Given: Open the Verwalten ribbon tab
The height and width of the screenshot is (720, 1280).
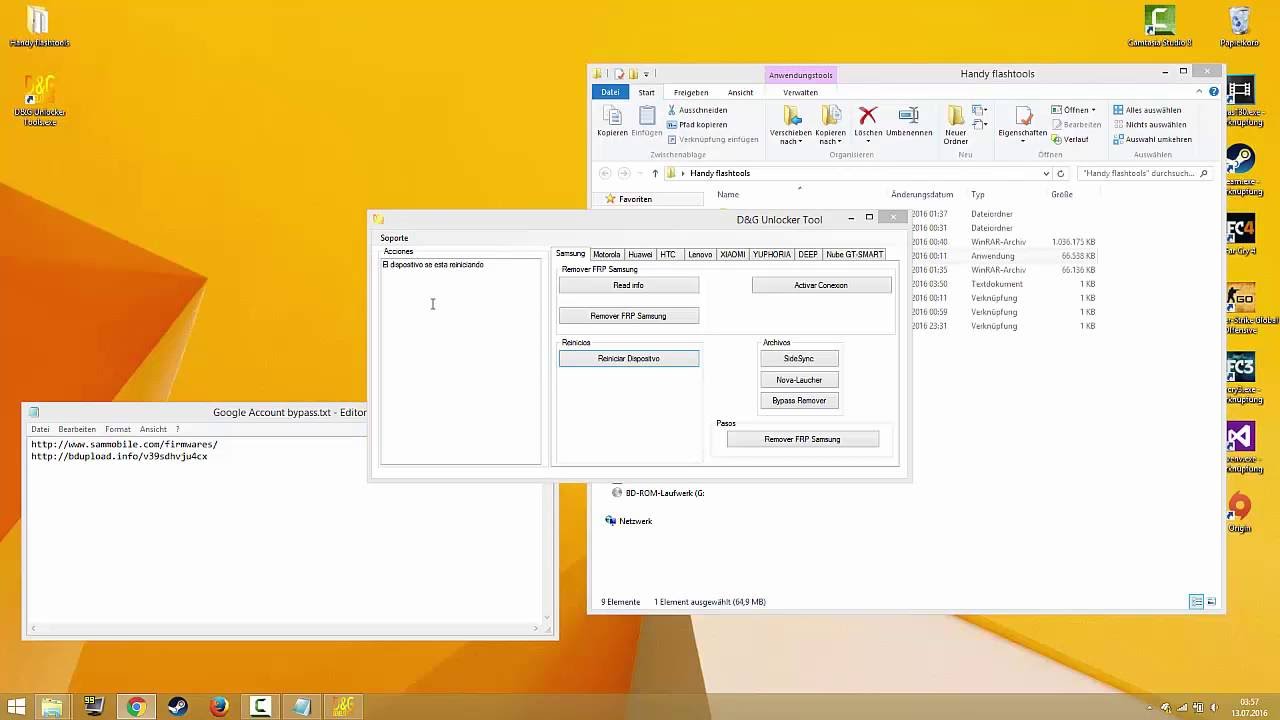Looking at the screenshot, I should pyautogui.click(x=800, y=92).
